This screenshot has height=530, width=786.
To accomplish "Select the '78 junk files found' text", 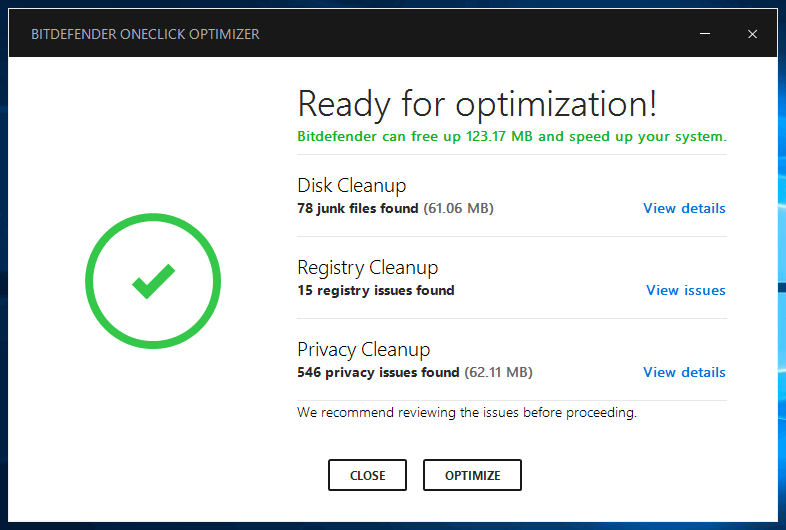I will pos(357,209).
